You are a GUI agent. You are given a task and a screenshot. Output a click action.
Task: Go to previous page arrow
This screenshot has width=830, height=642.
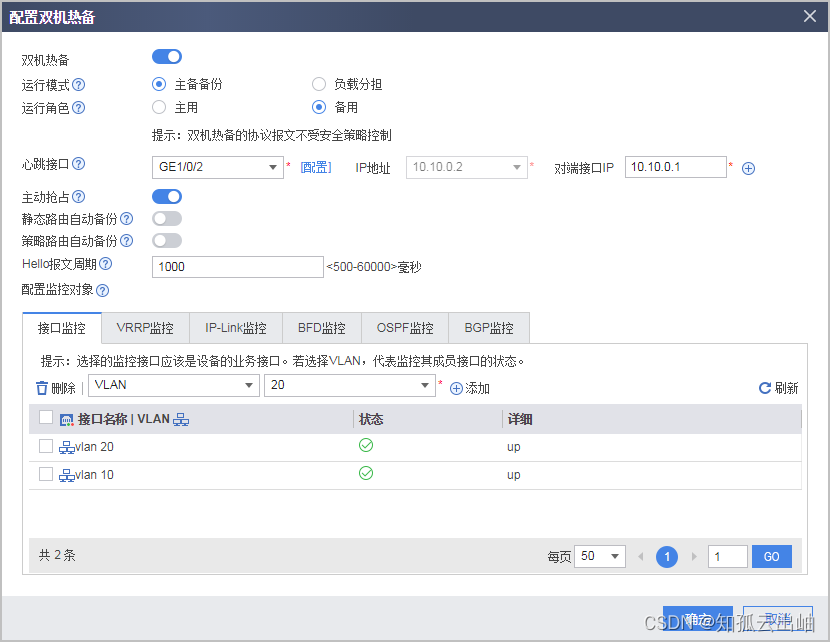click(640, 556)
